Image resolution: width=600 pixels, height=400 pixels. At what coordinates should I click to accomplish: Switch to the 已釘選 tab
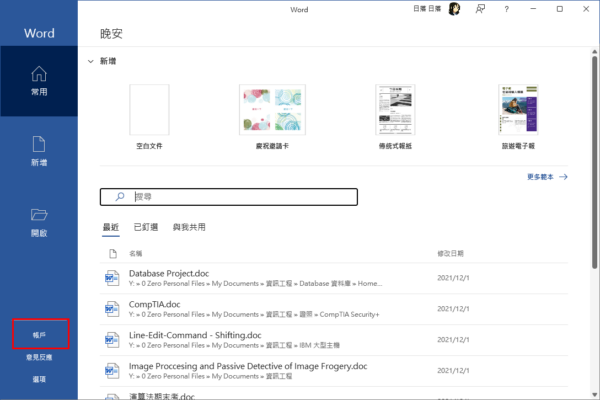click(x=146, y=227)
